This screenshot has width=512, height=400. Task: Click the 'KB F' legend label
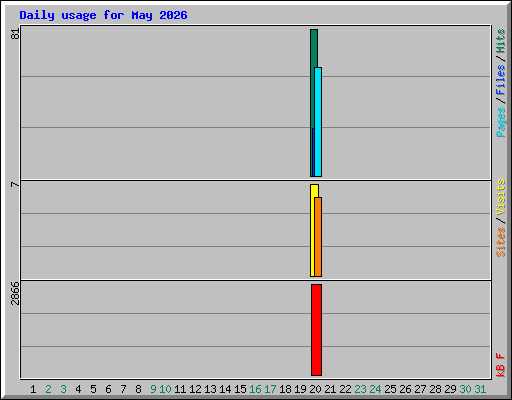pos(500,365)
